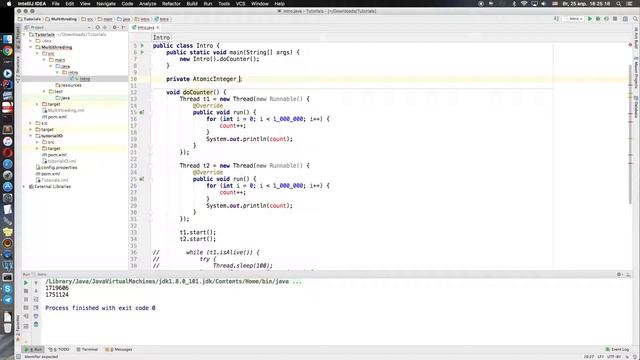Rerun Intro using the Run panel's green arrow
The width and height of the screenshot is (640, 360).
coord(26,282)
